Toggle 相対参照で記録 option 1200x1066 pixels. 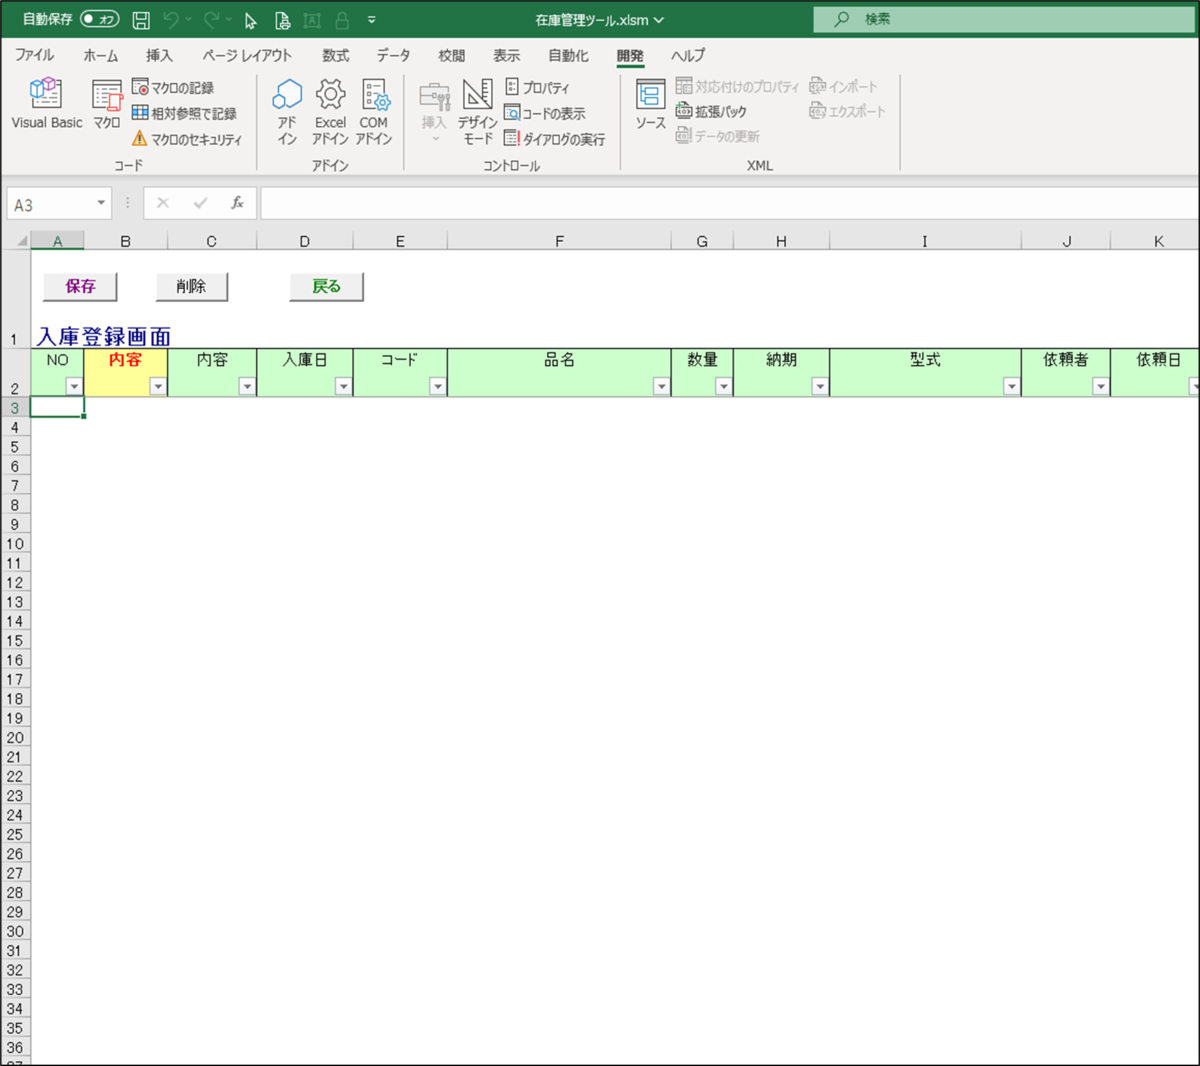pos(184,113)
